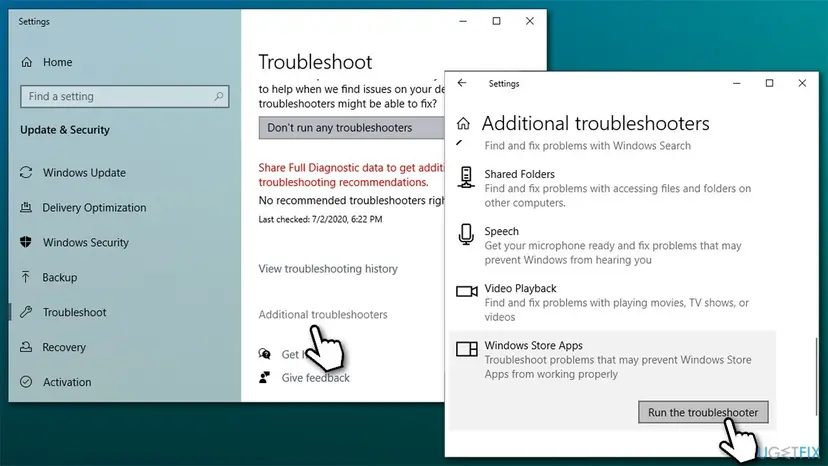Minimize the back Troubleshoot Settings window
Screen dimensions: 828x466
pyautogui.click(x=463, y=21)
